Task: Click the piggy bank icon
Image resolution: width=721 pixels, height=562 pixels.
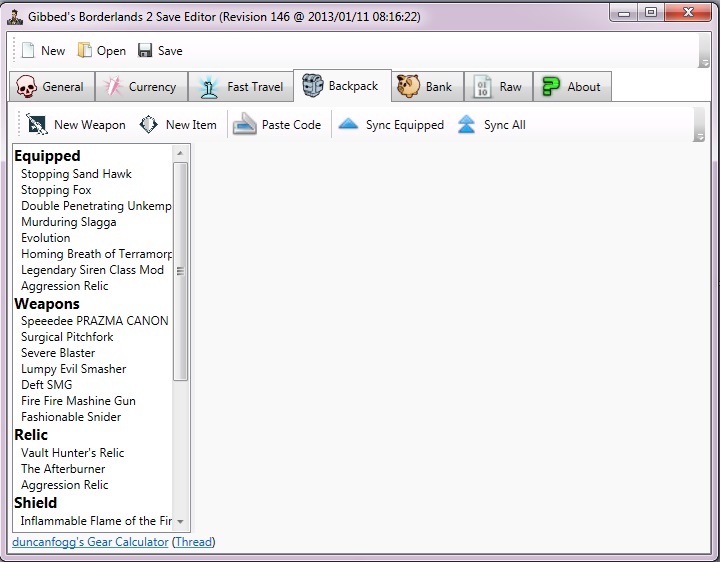Action: click(408, 86)
